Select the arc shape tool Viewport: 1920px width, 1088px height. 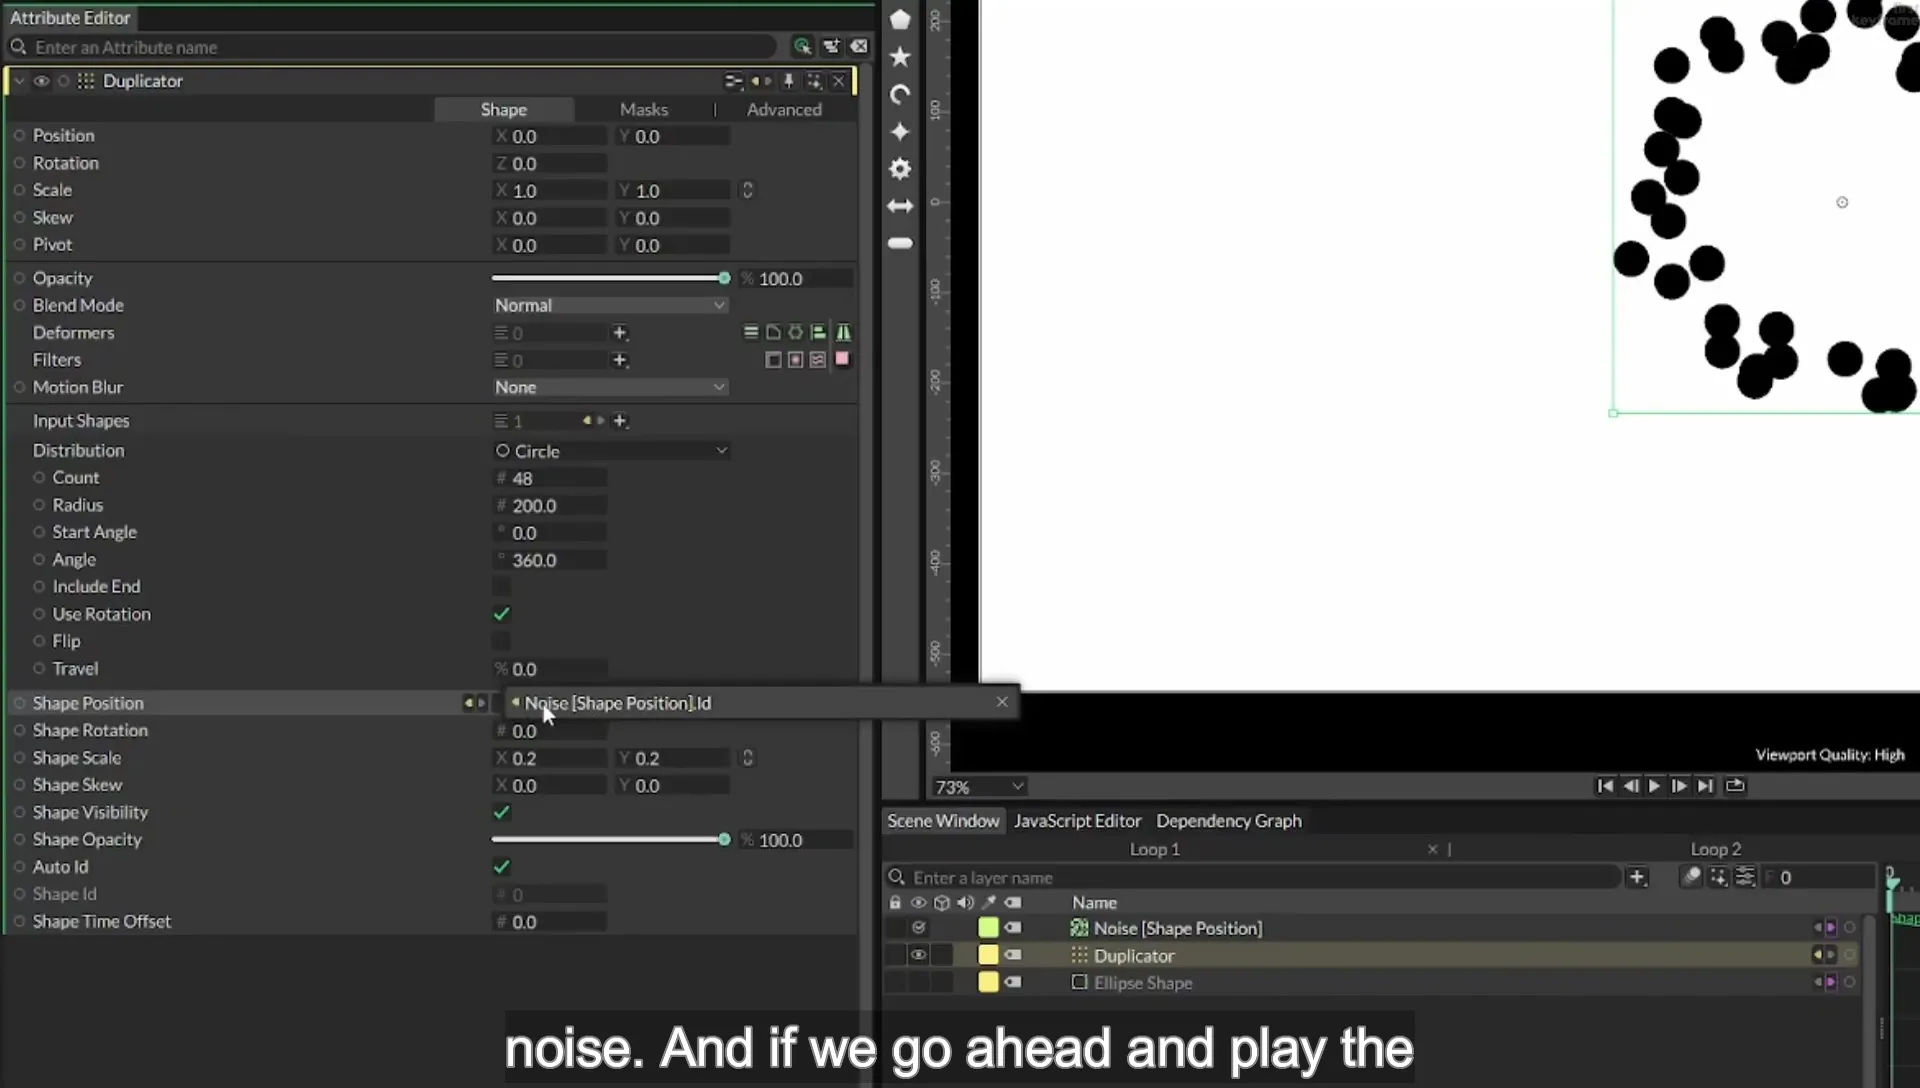pyautogui.click(x=900, y=94)
